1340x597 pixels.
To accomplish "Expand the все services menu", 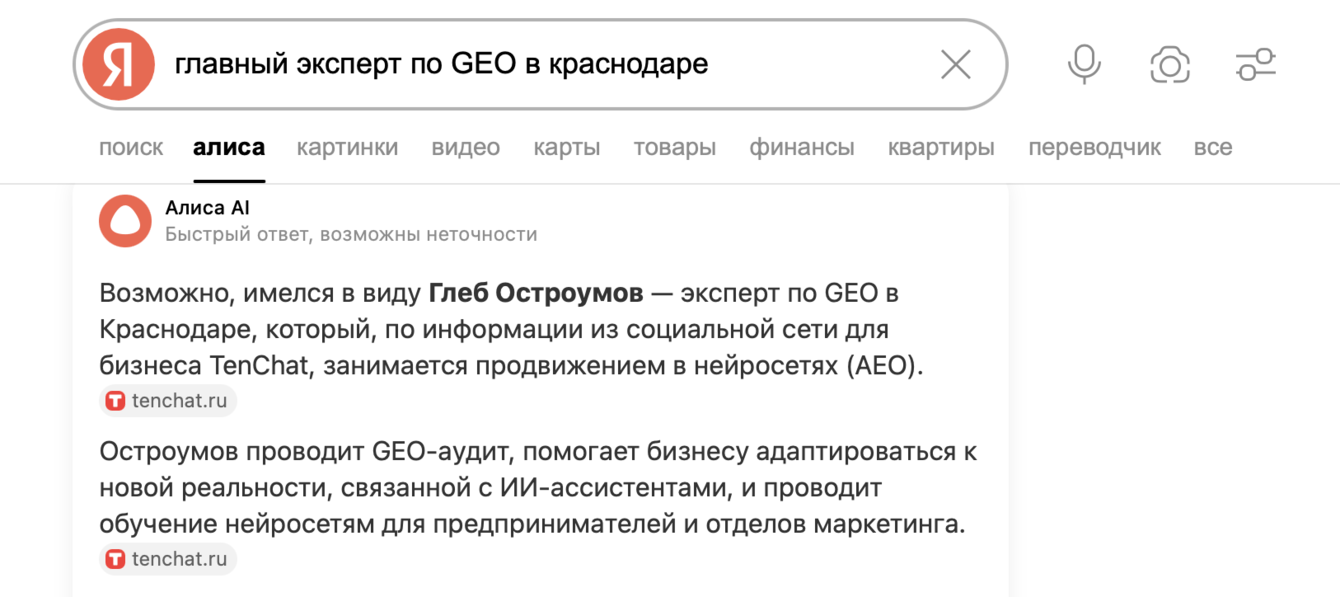I will pos(1212,148).
